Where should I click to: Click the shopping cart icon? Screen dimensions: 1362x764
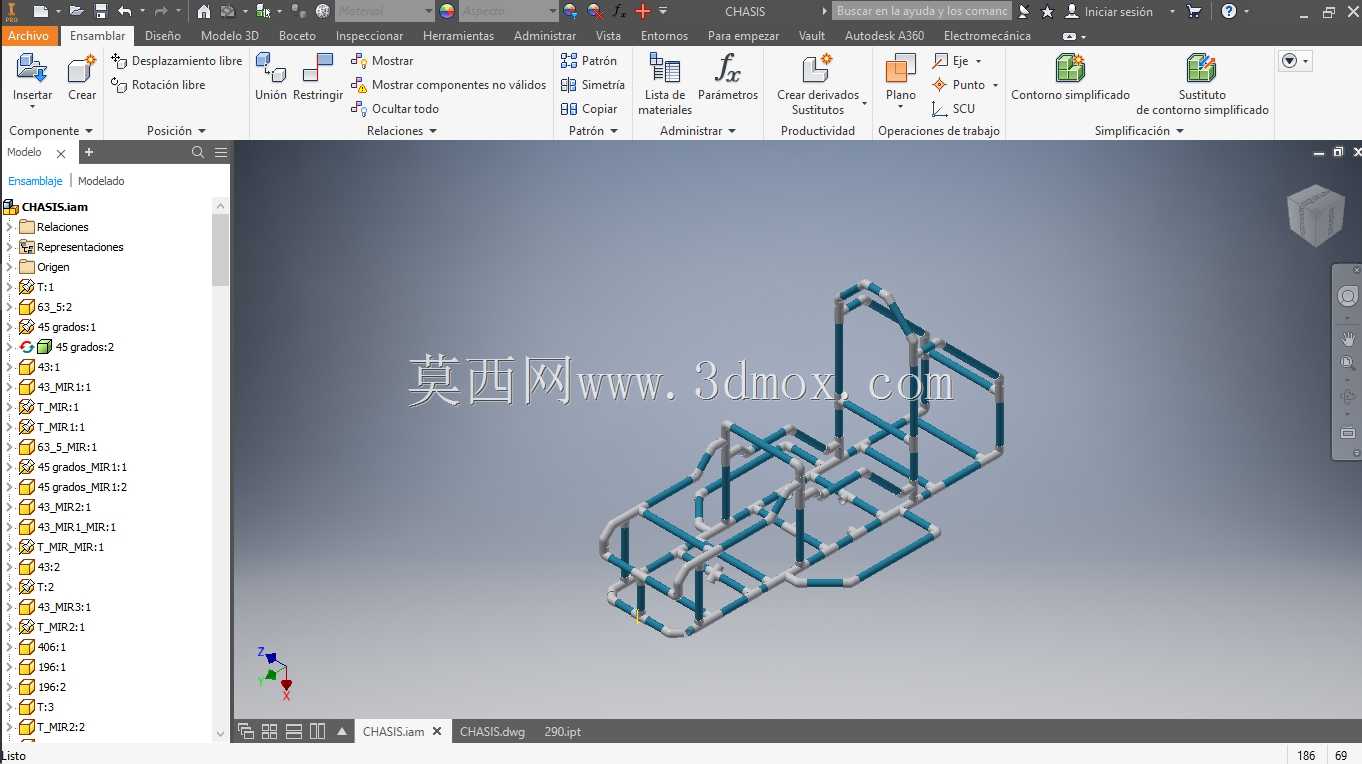pos(1194,11)
